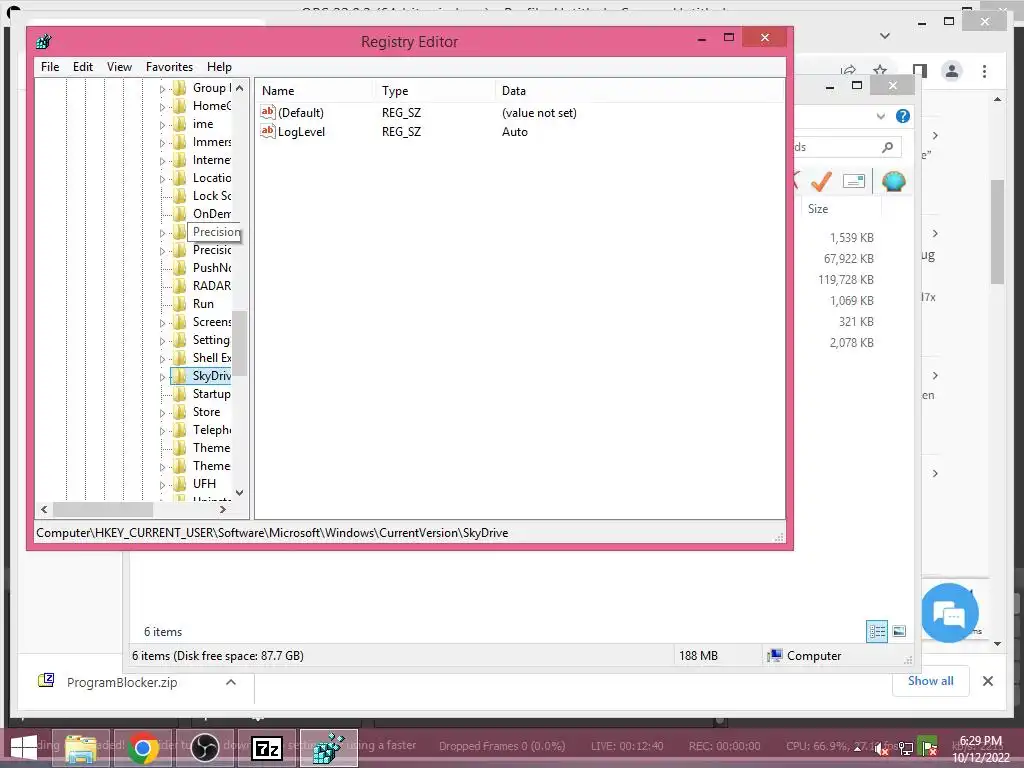This screenshot has width=1024, height=768.
Task: Click the Registry Editor title bar icon
Action: tap(44, 42)
